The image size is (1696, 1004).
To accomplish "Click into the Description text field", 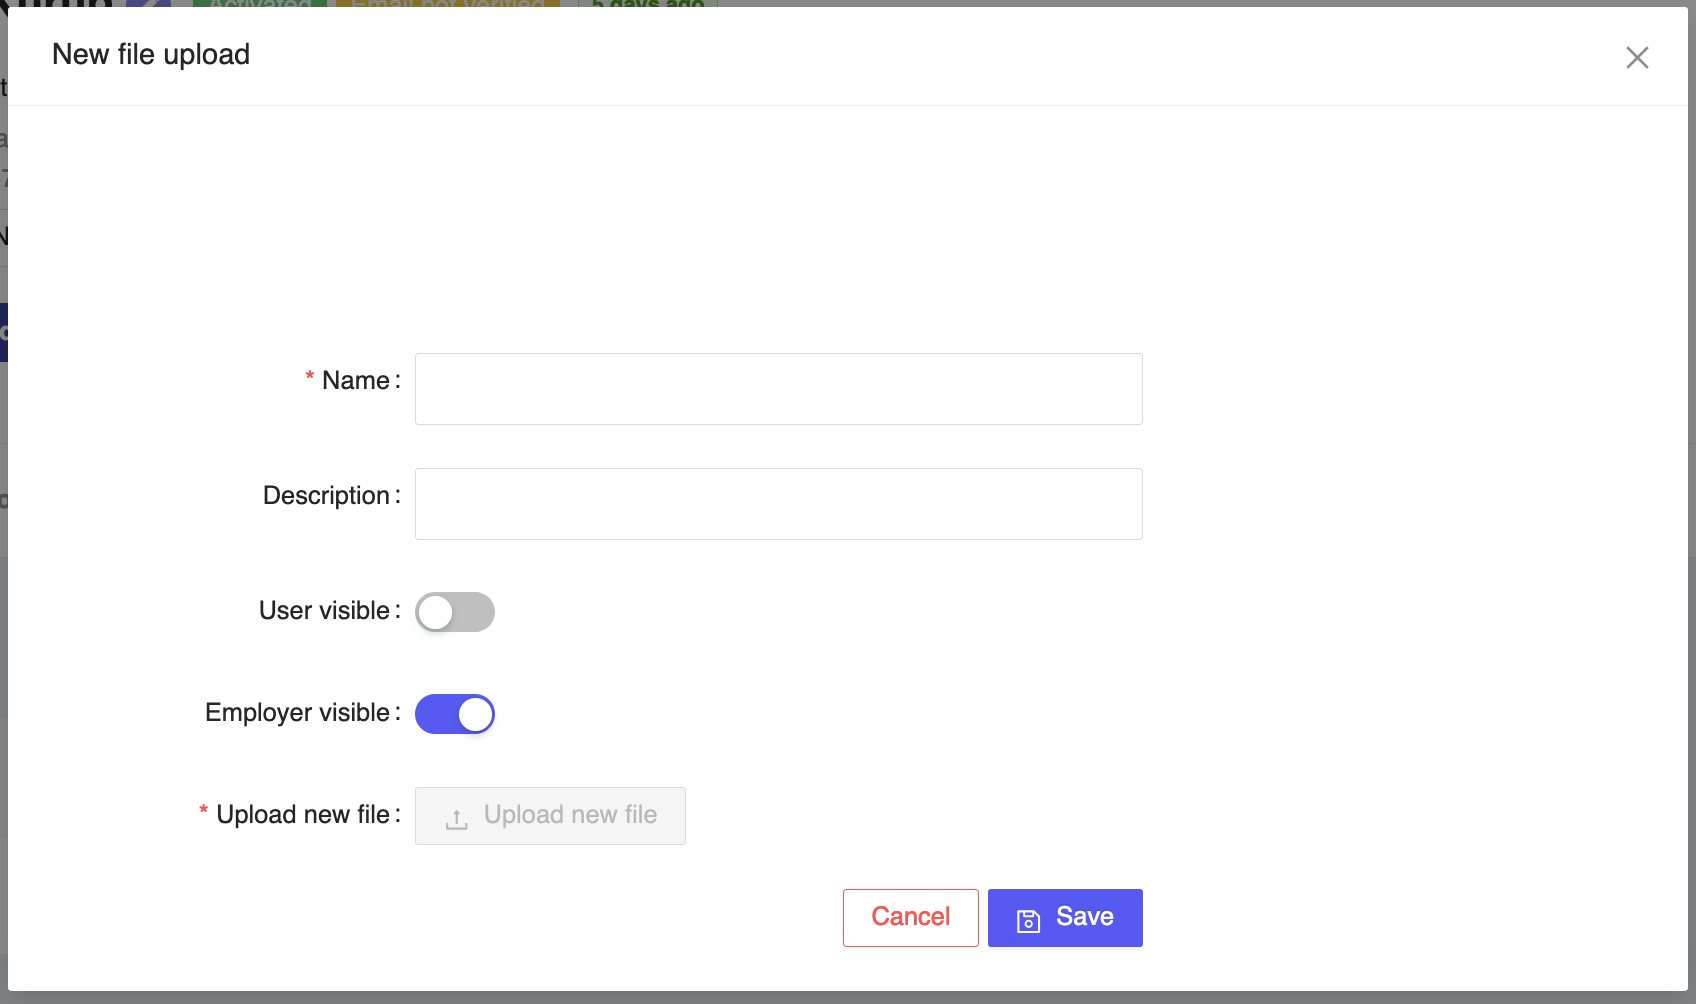I will [x=778, y=504].
